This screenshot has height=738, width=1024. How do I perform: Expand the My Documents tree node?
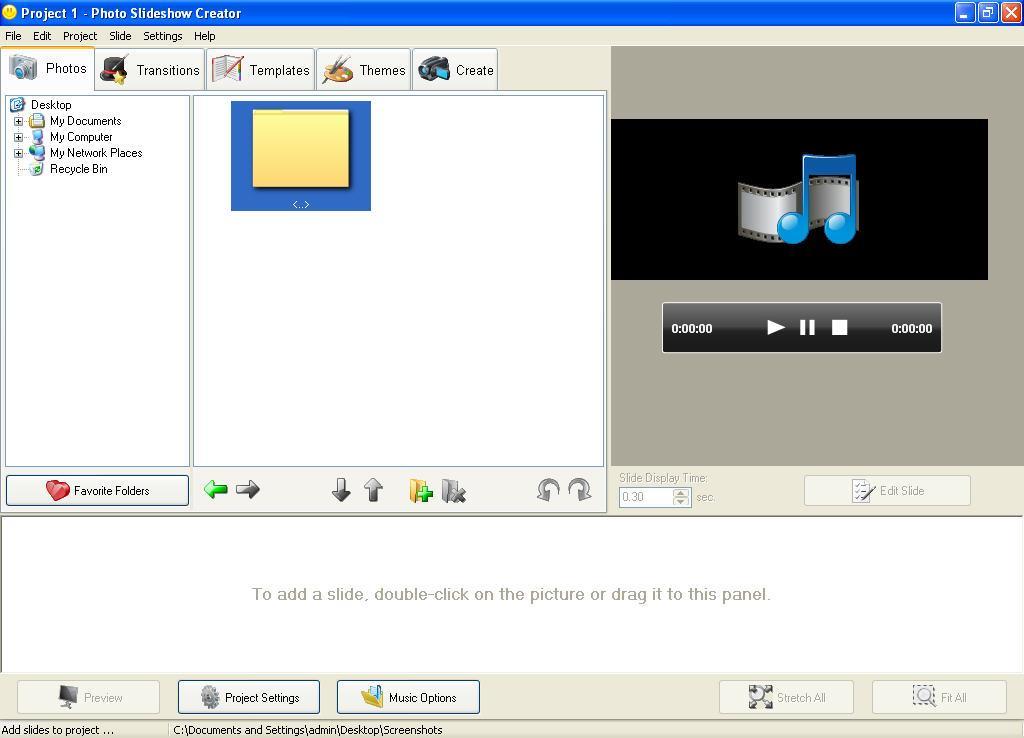tap(20, 120)
